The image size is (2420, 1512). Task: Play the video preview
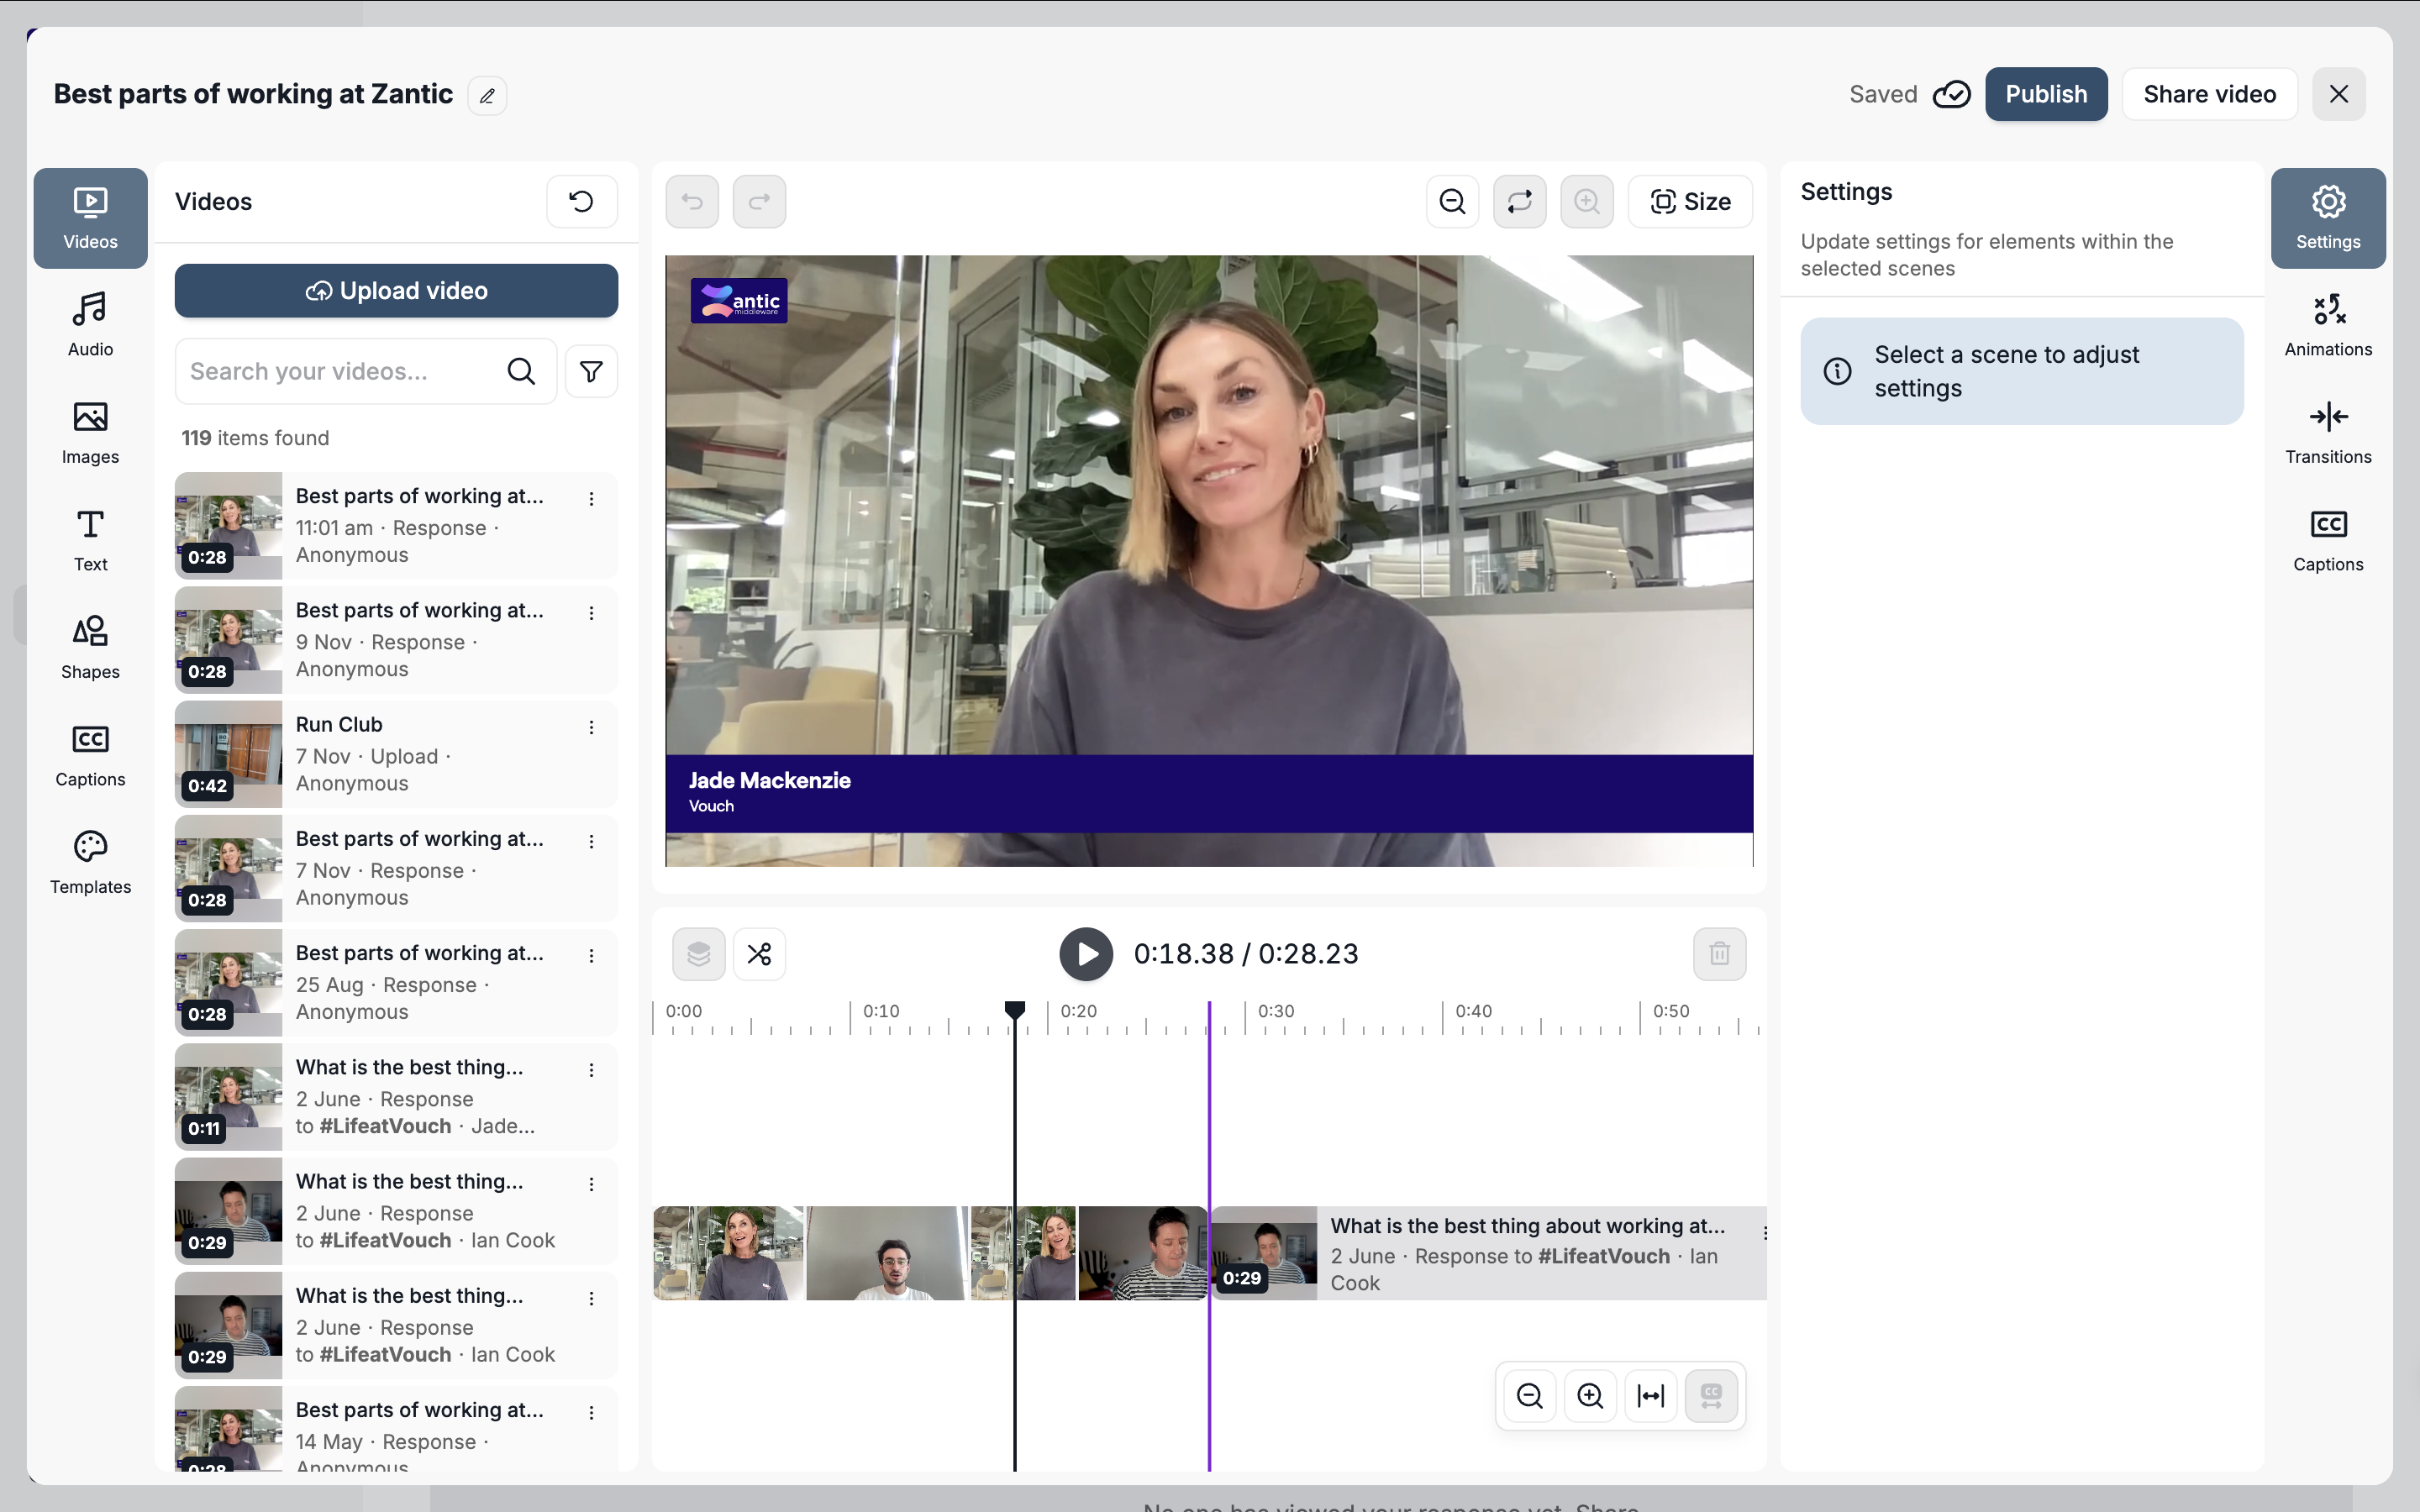pos(1086,953)
